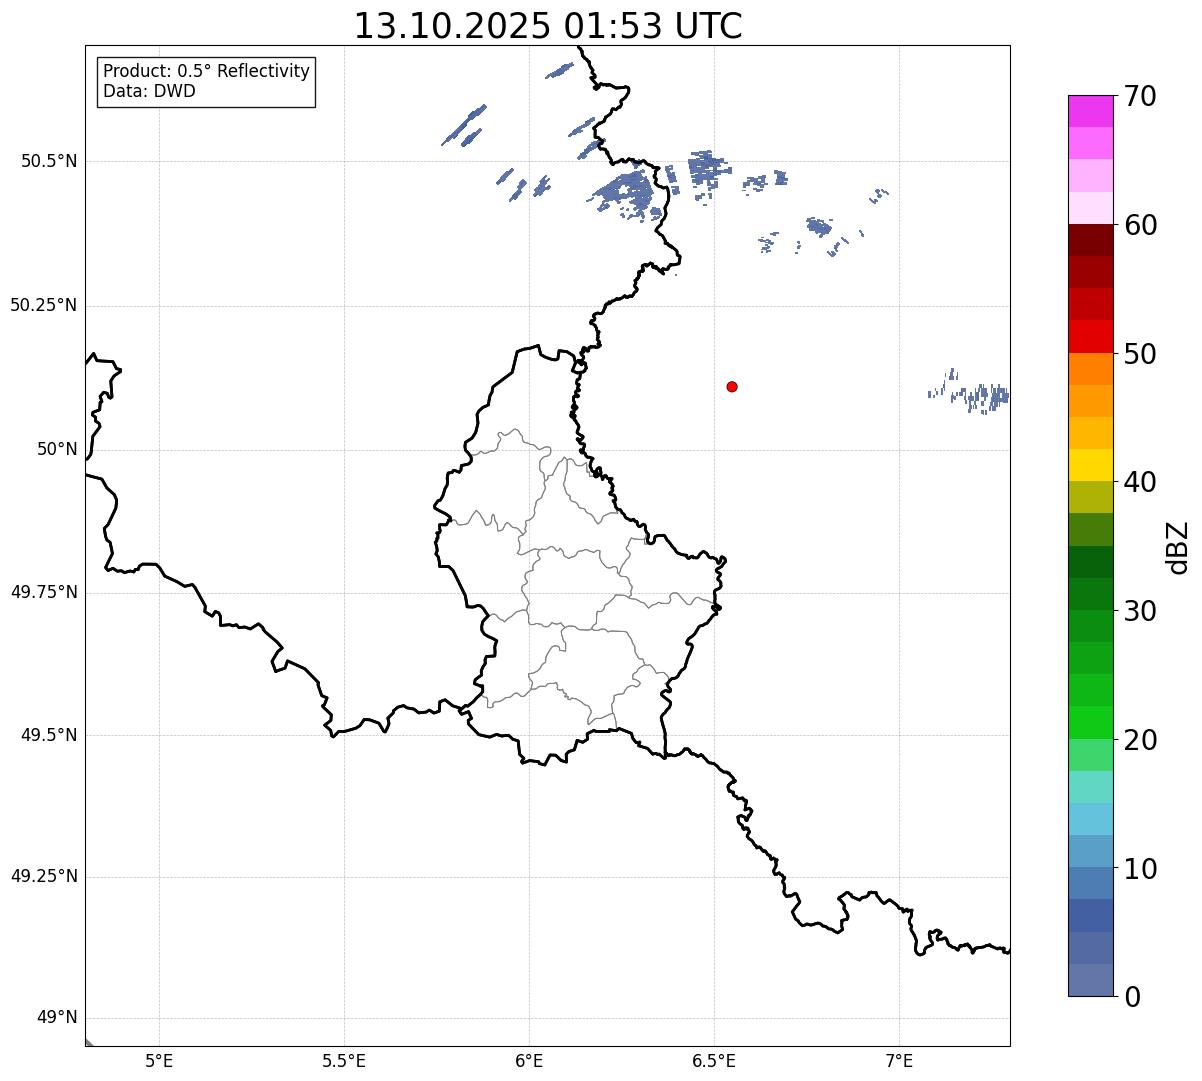
Task: Click the longitude label '5°E'
Action: point(159,1061)
